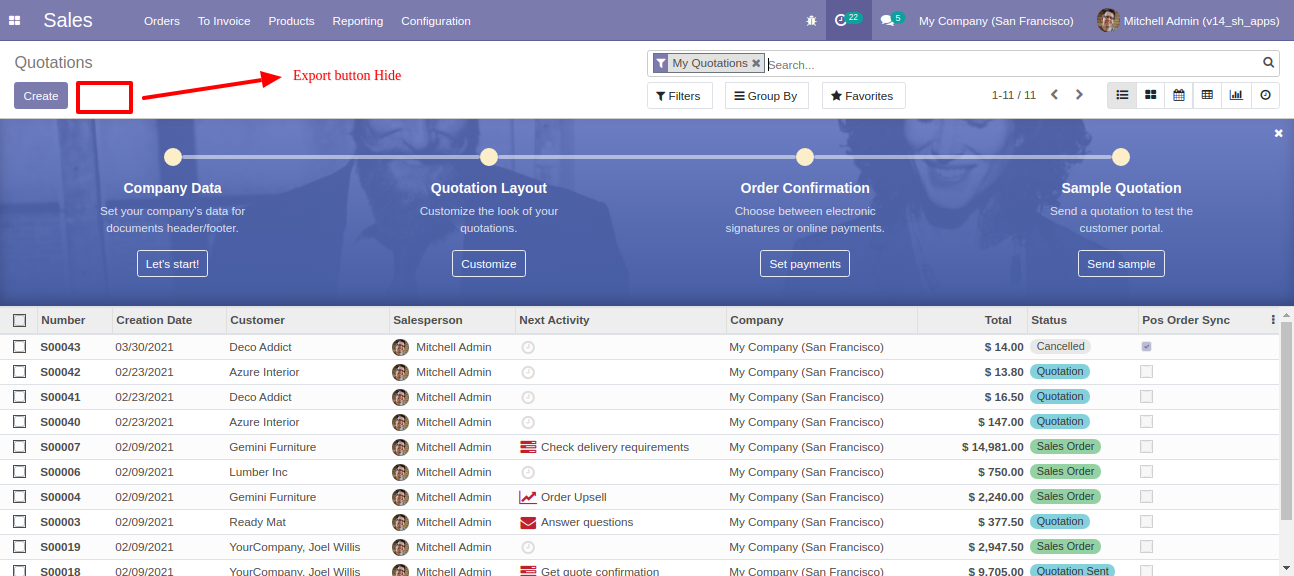Toggle select-all checkbox in table header
Viewport: 1294px width, 576px height.
pyautogui.click(x=19, y=320)
